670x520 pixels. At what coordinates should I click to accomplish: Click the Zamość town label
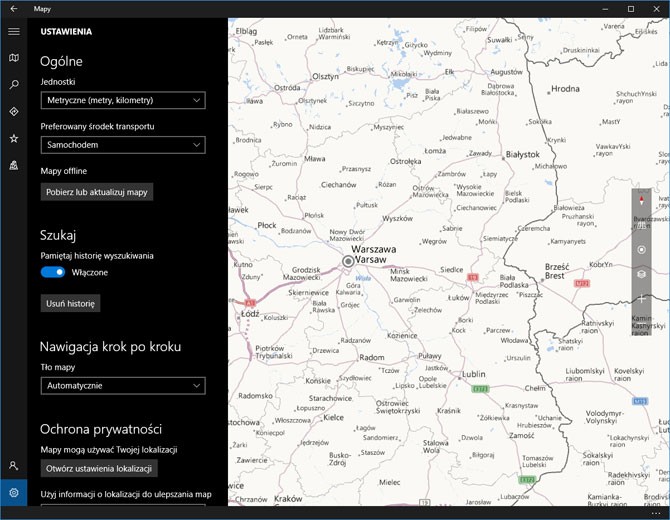(x=522, y=435)
